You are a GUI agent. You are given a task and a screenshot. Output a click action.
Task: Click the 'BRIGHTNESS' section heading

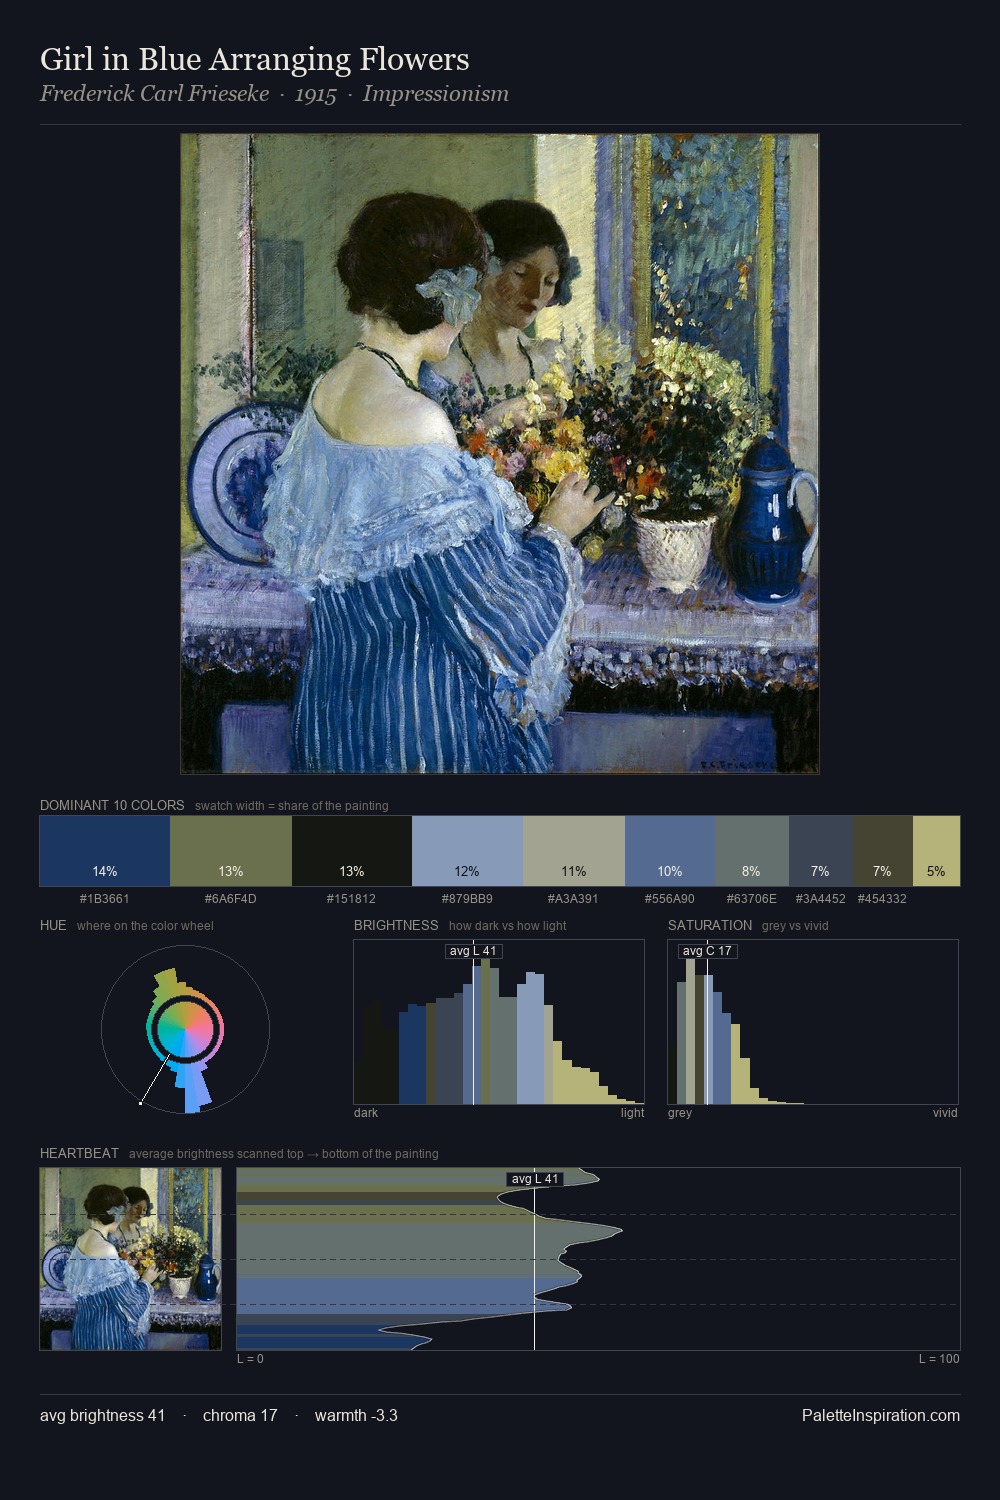pyautogui.click(x=396, y=925)
